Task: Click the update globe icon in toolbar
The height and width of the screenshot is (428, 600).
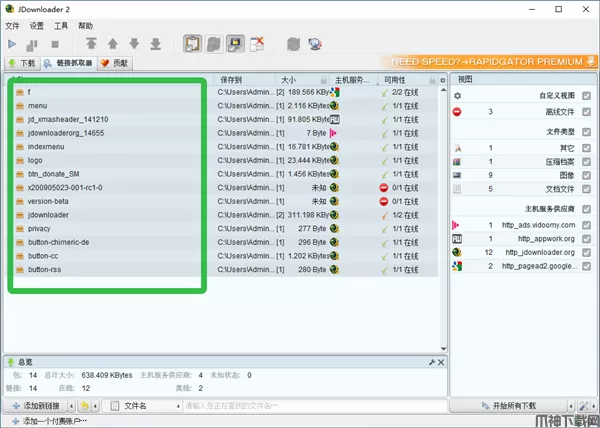Action: point(315,44)
